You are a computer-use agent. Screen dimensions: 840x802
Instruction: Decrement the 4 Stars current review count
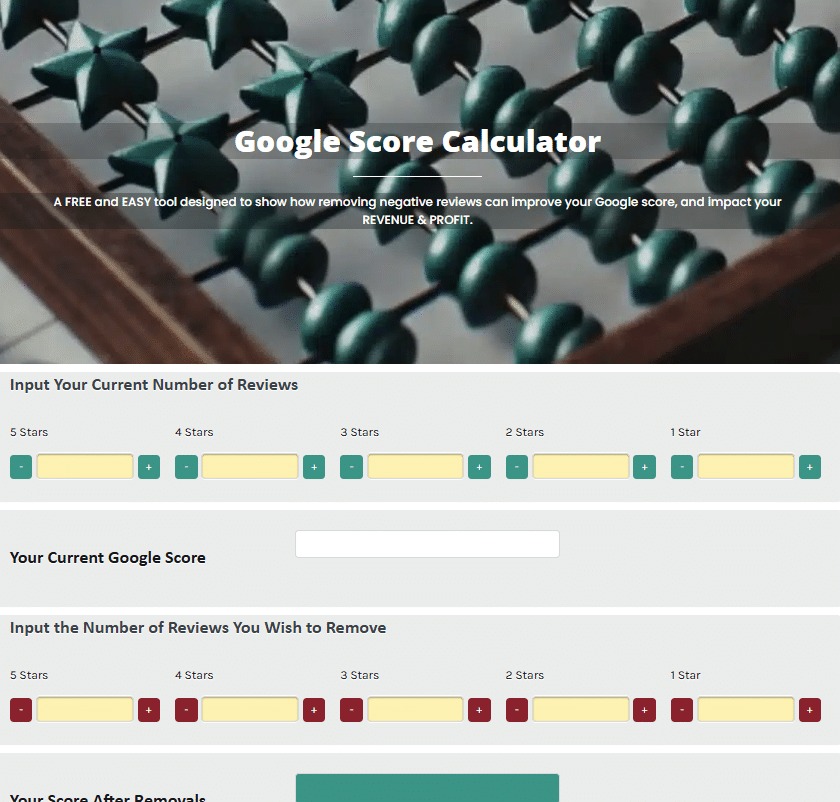pos(186,466)
